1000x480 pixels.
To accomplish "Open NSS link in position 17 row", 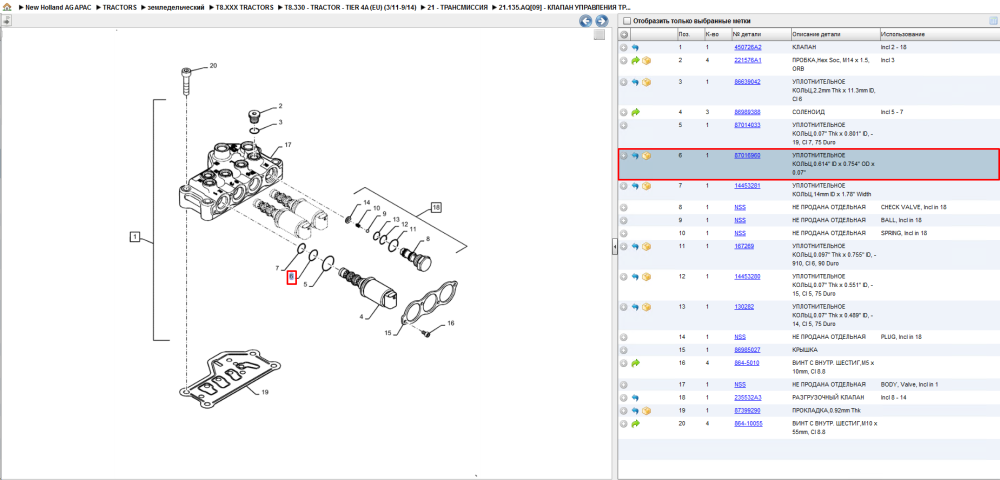I will click(x=740, y=384).
